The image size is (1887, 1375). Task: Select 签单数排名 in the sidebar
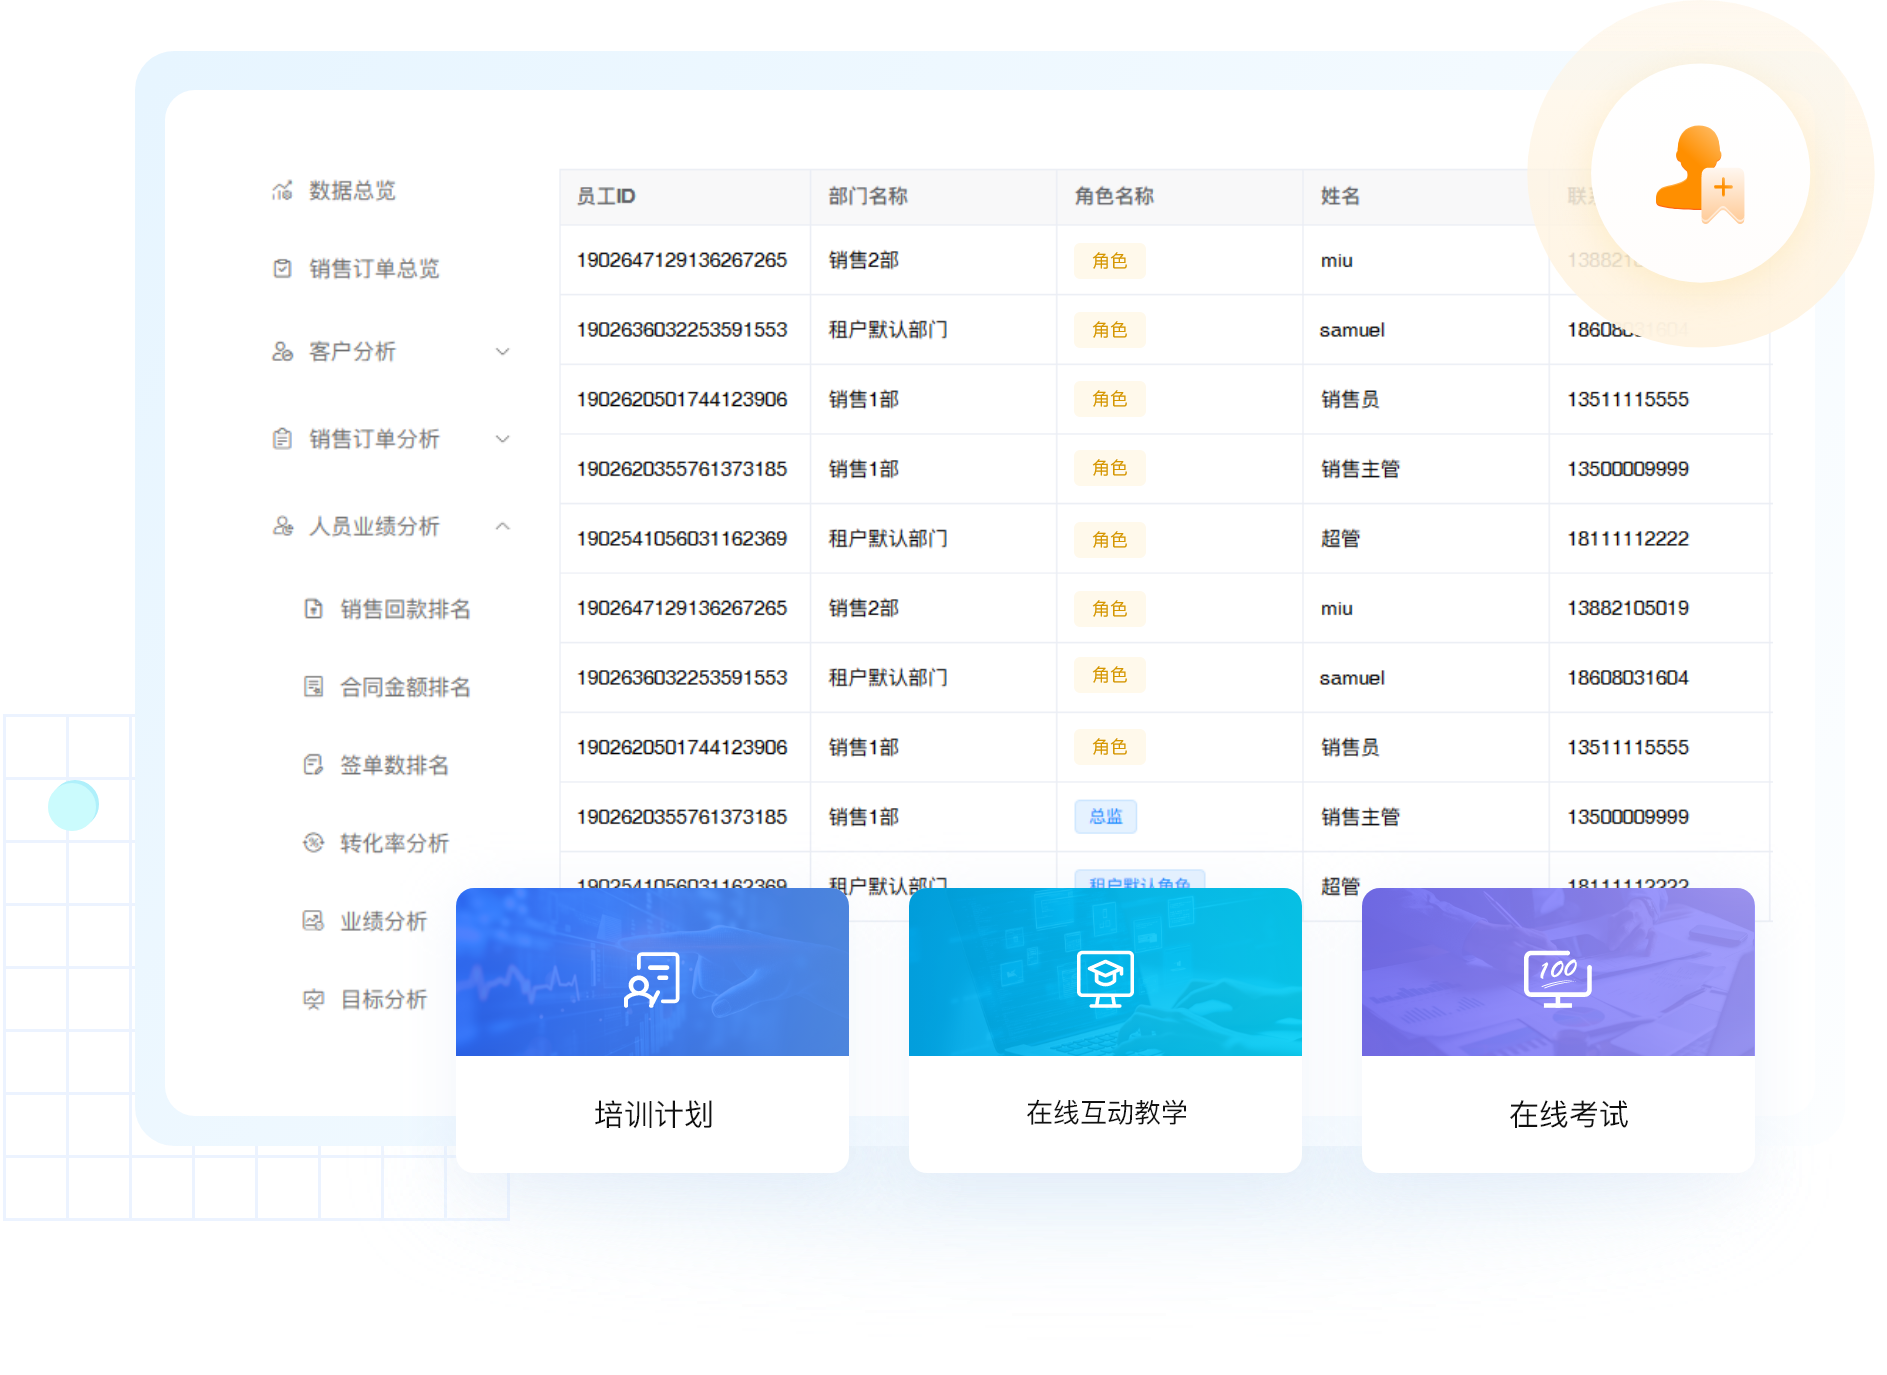(394, 765)
